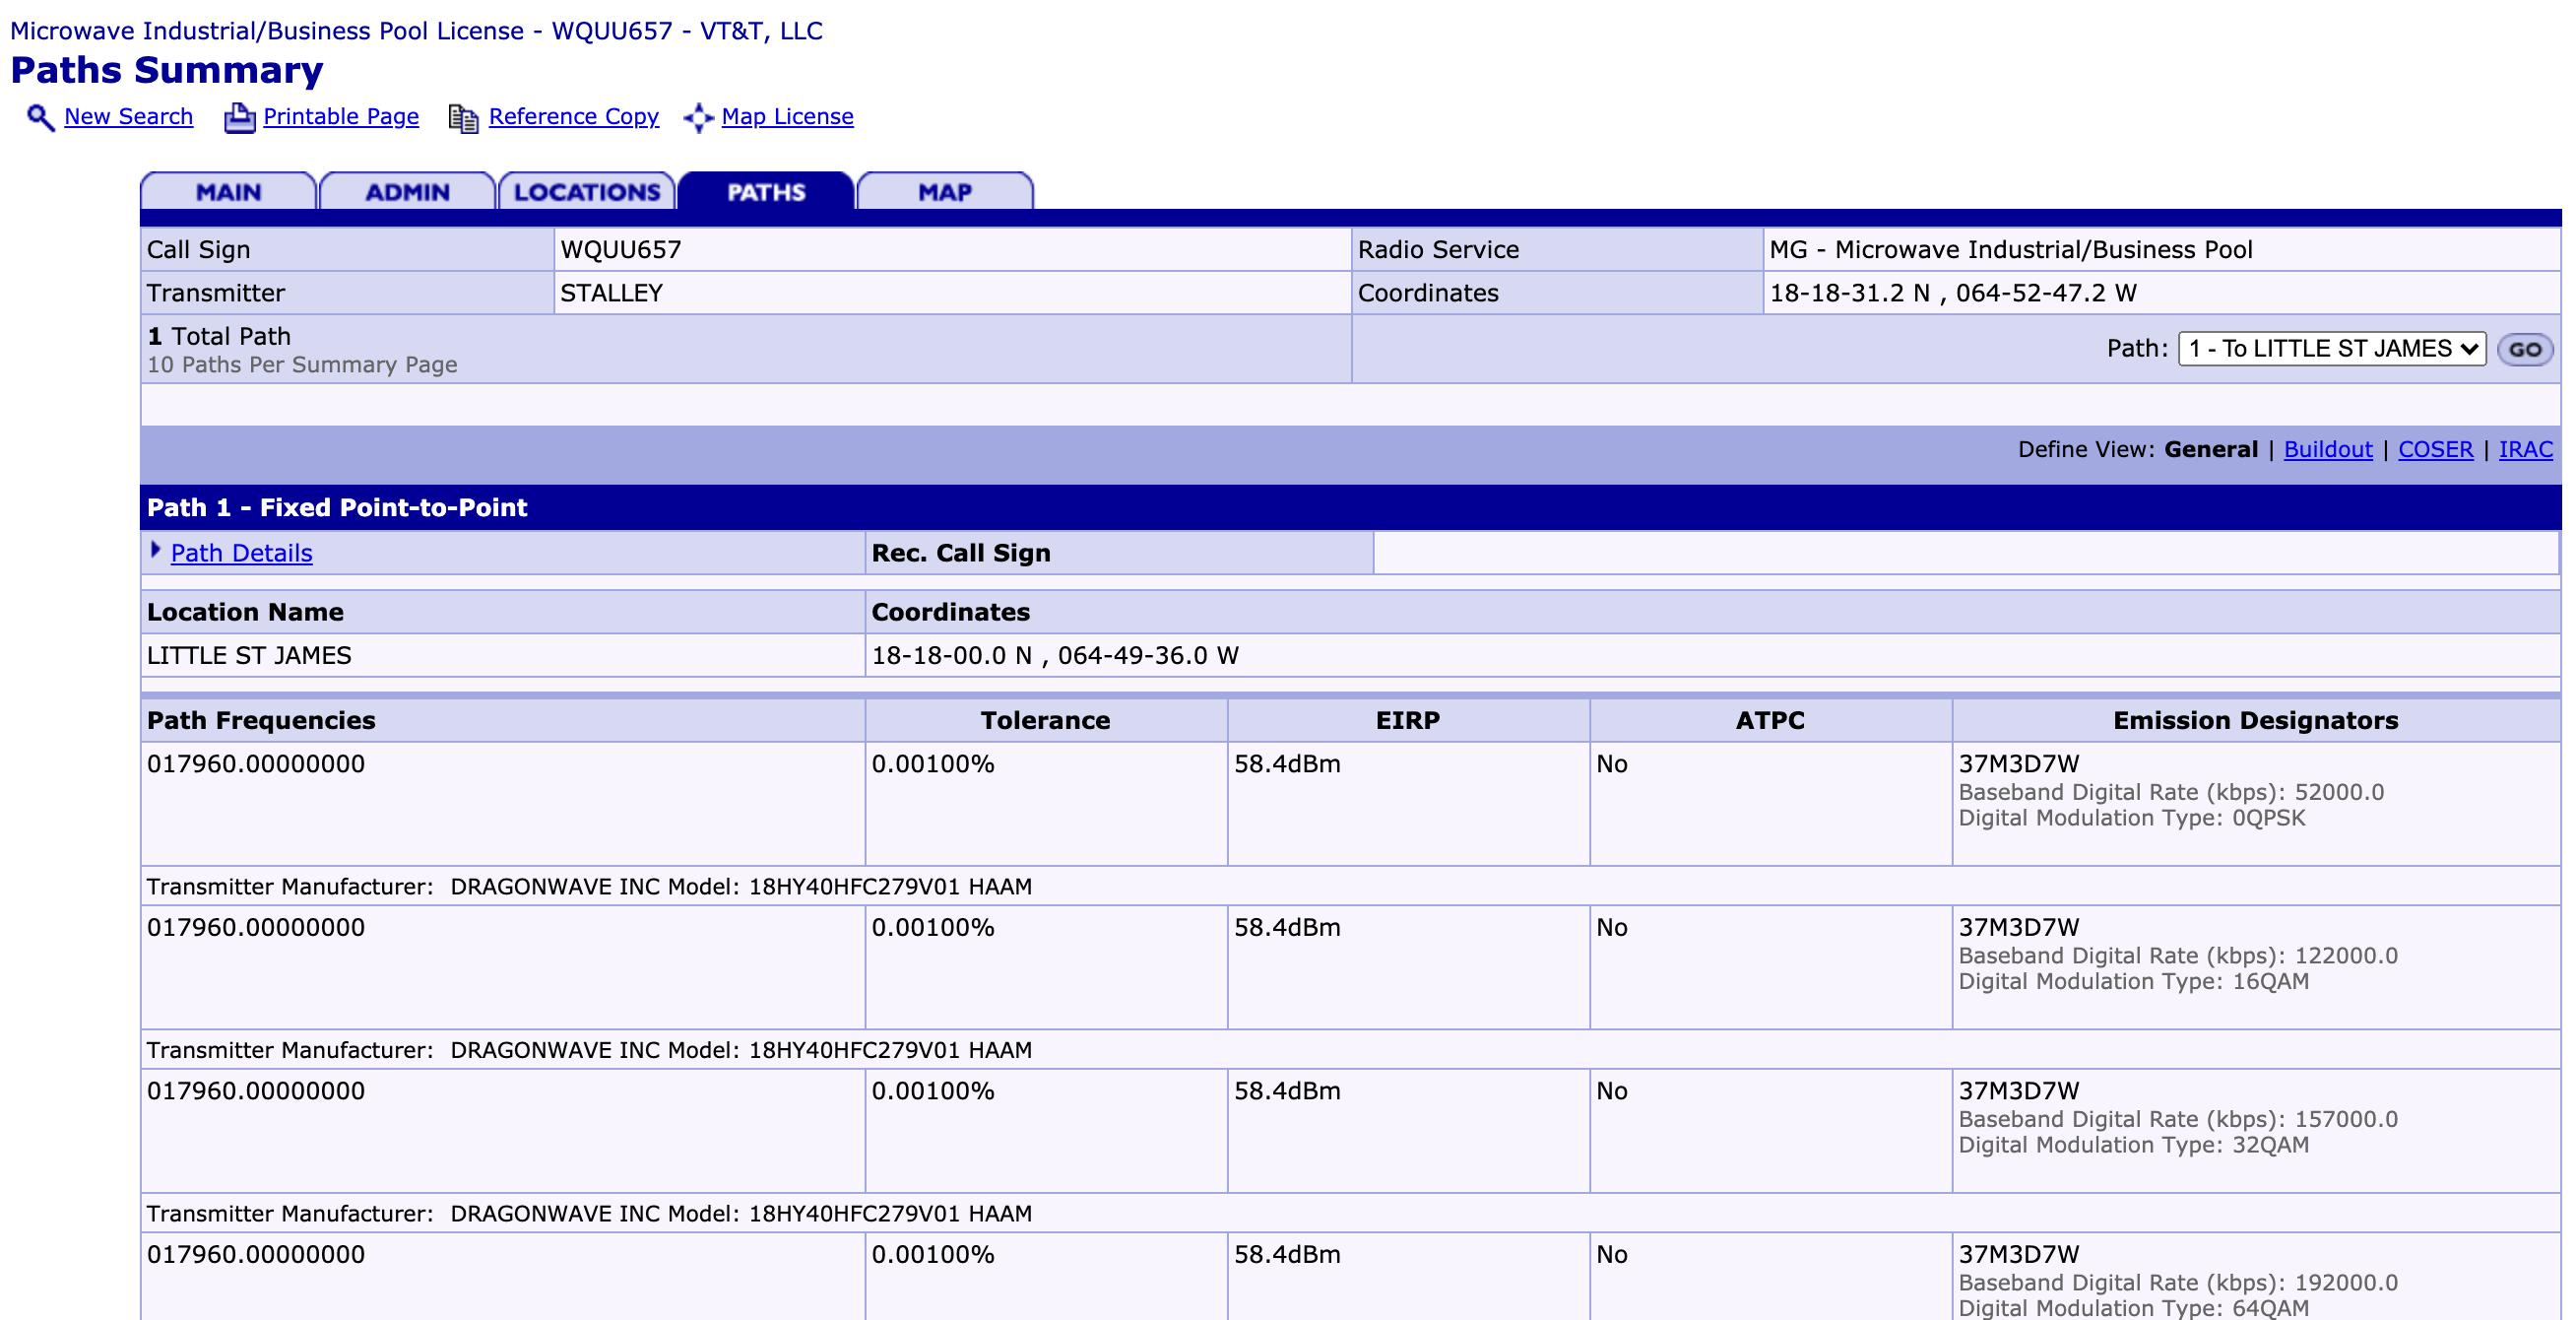Click the EIRP column header
This screenshot has height=1320, width=2576.
(1407, 721)
